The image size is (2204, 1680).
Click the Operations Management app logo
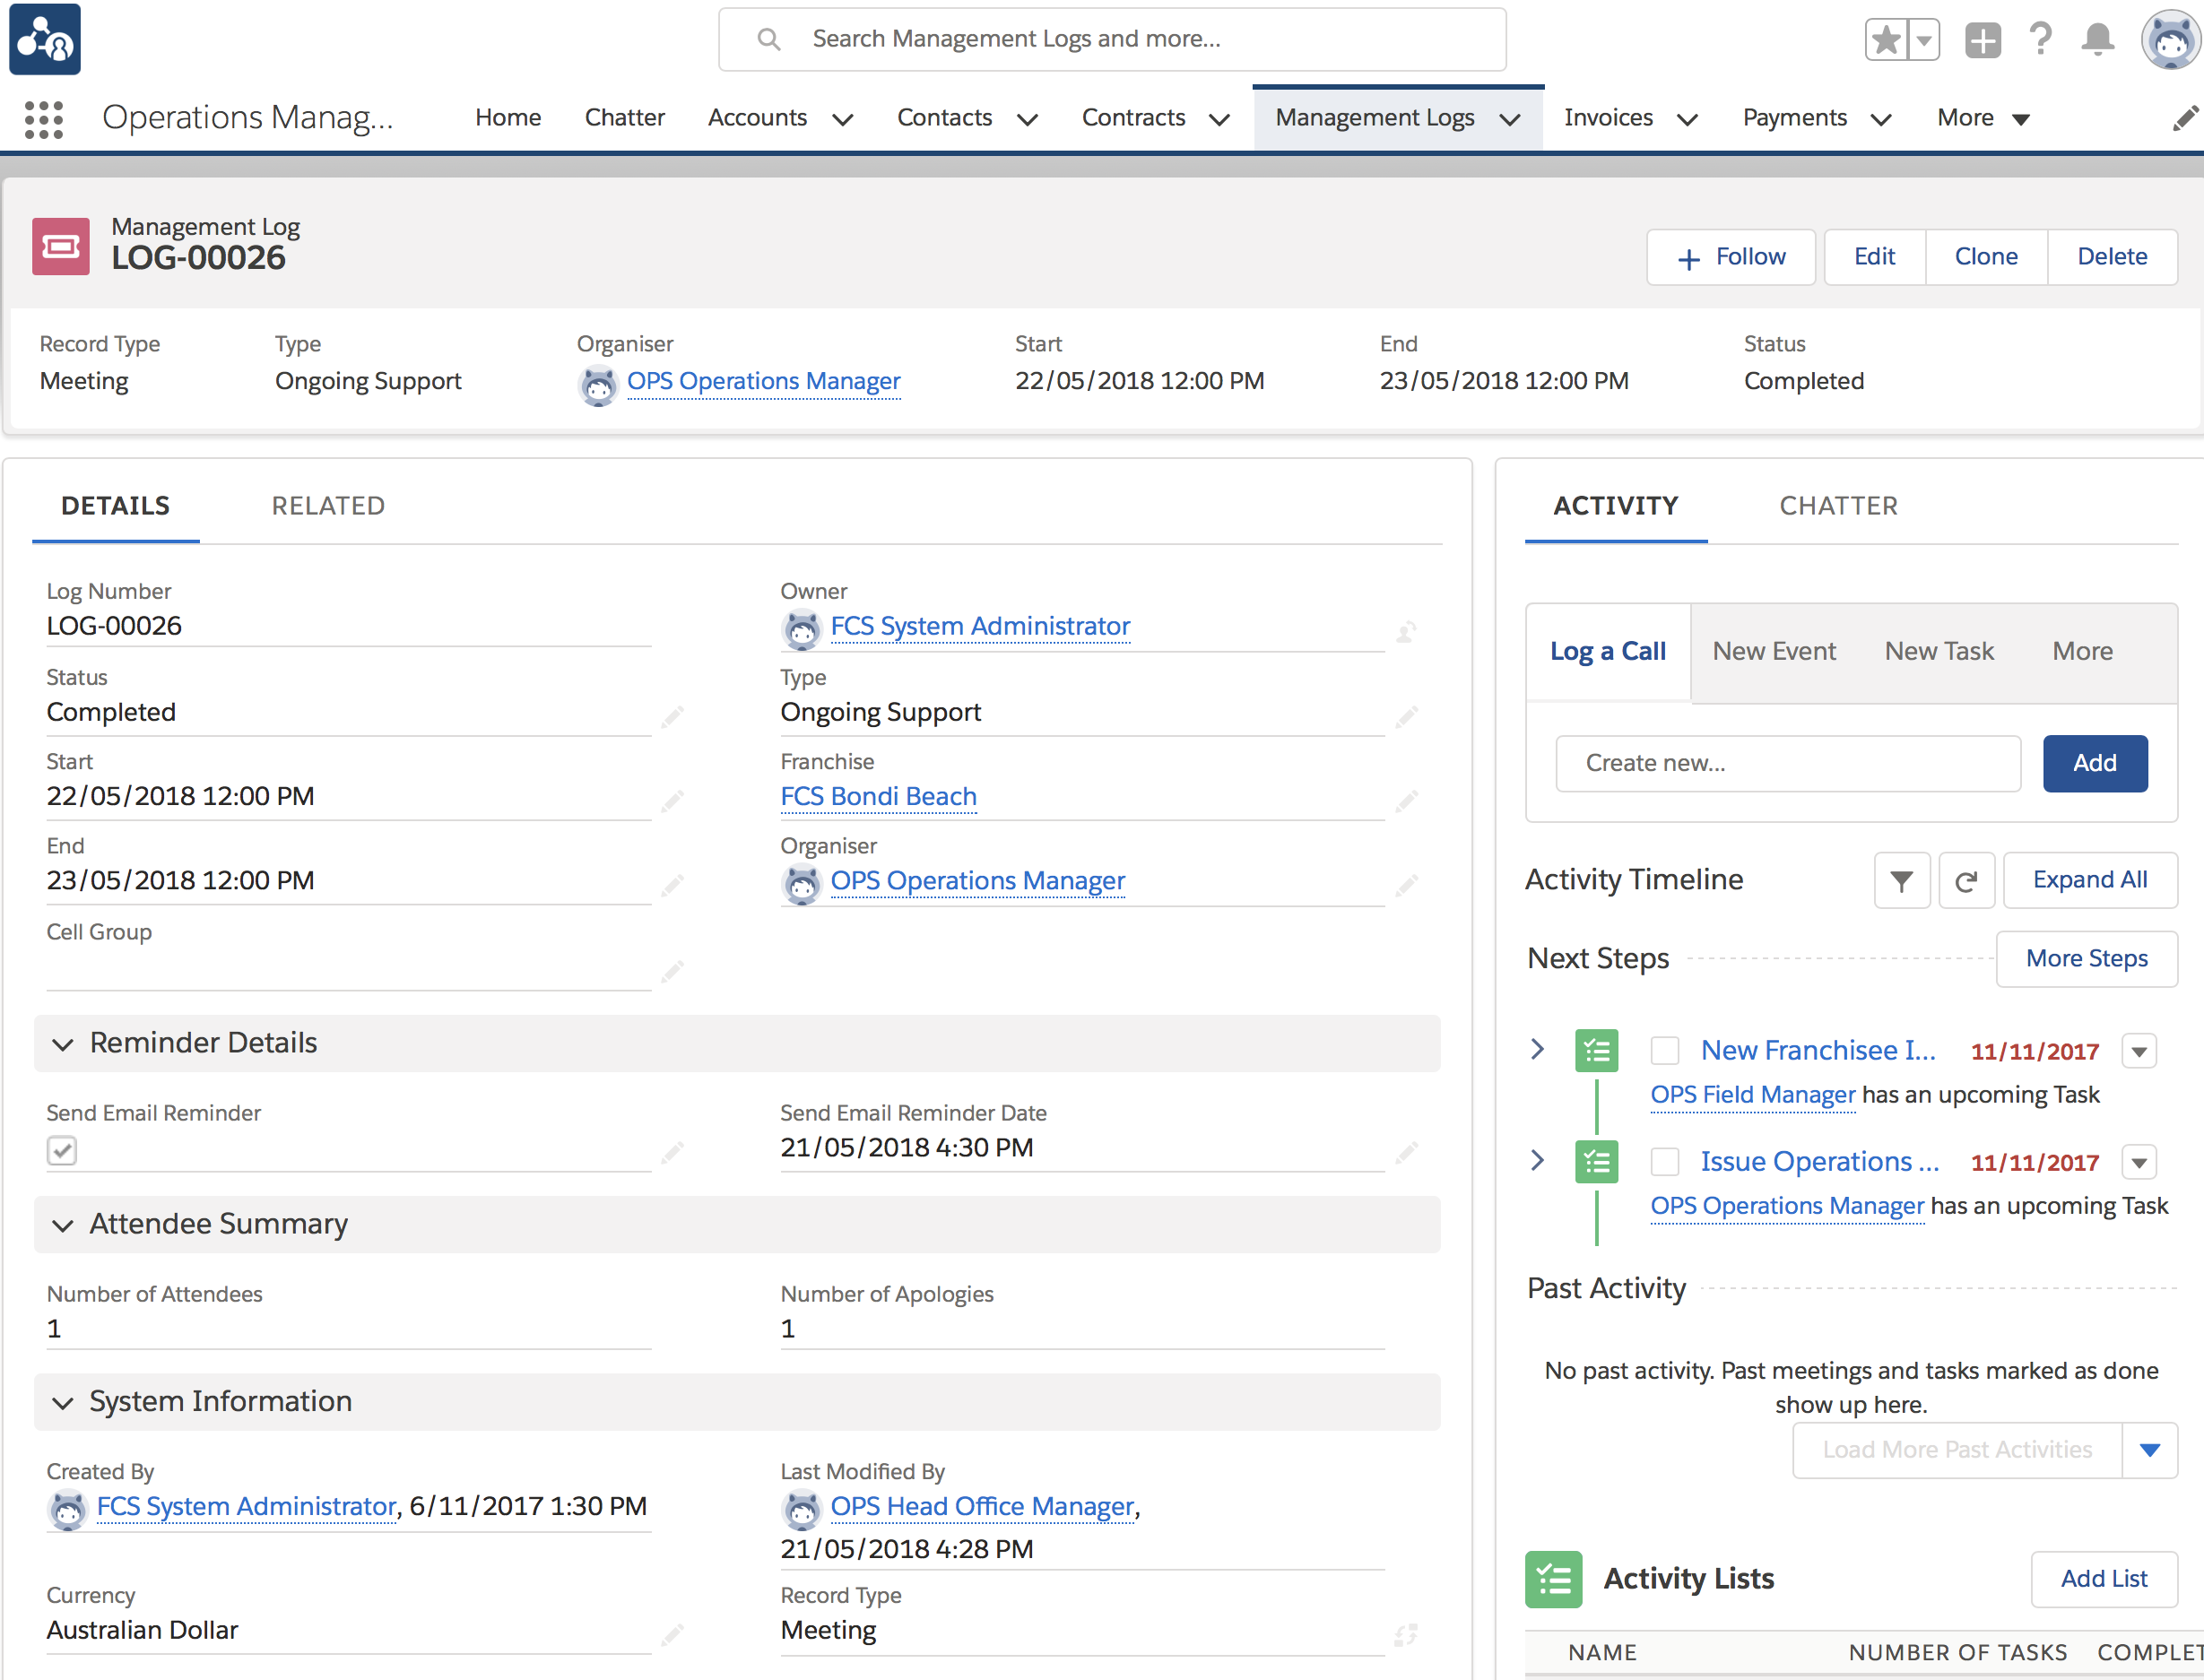click(x=45, y=40)
